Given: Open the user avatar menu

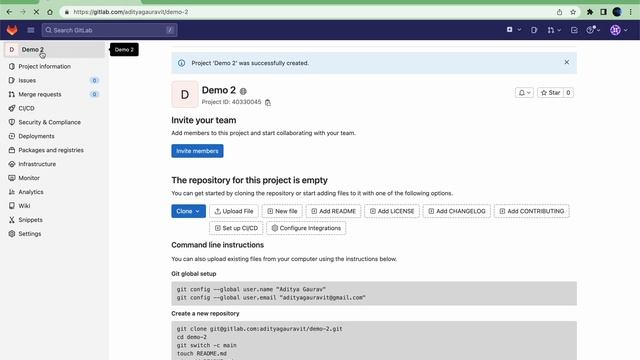Looking at the screenshot, I should pyautogui.click(x=619, y=30).
